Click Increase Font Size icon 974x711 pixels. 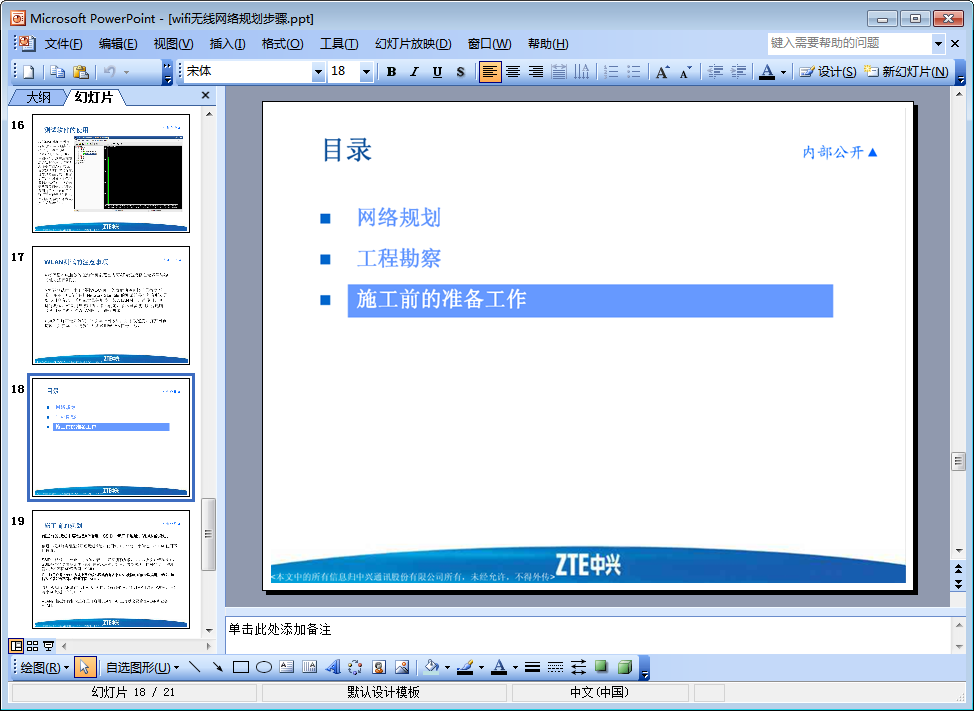click(663, 72)
